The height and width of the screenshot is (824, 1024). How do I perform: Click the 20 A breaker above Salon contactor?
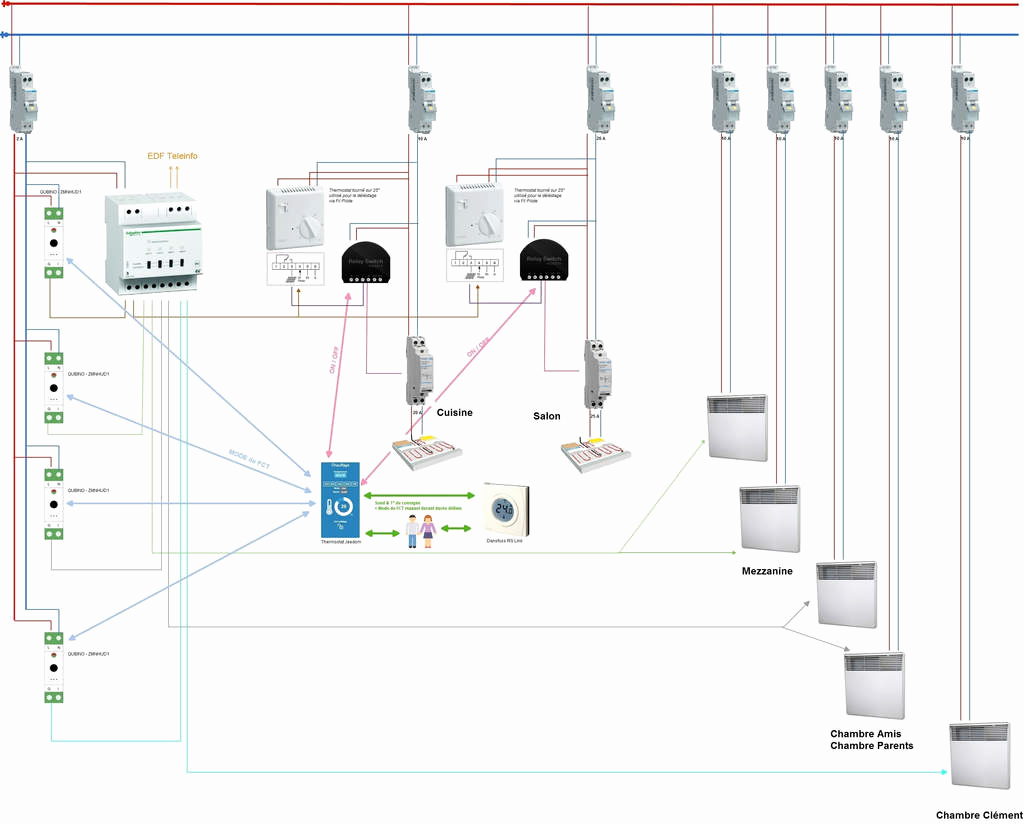click(x=600, y=99)
